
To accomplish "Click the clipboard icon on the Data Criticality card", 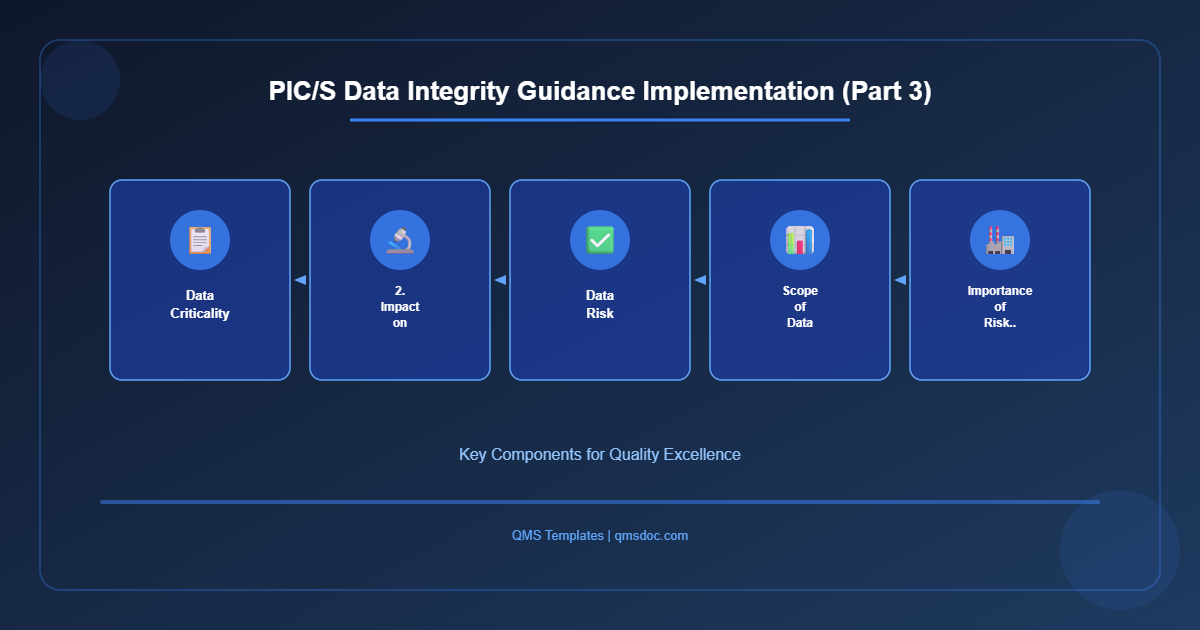I will coord(199,239).
